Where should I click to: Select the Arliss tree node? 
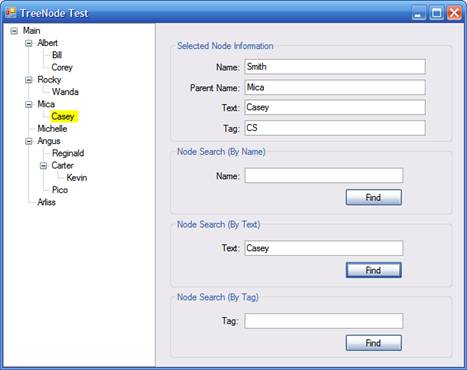pos(46,202)
